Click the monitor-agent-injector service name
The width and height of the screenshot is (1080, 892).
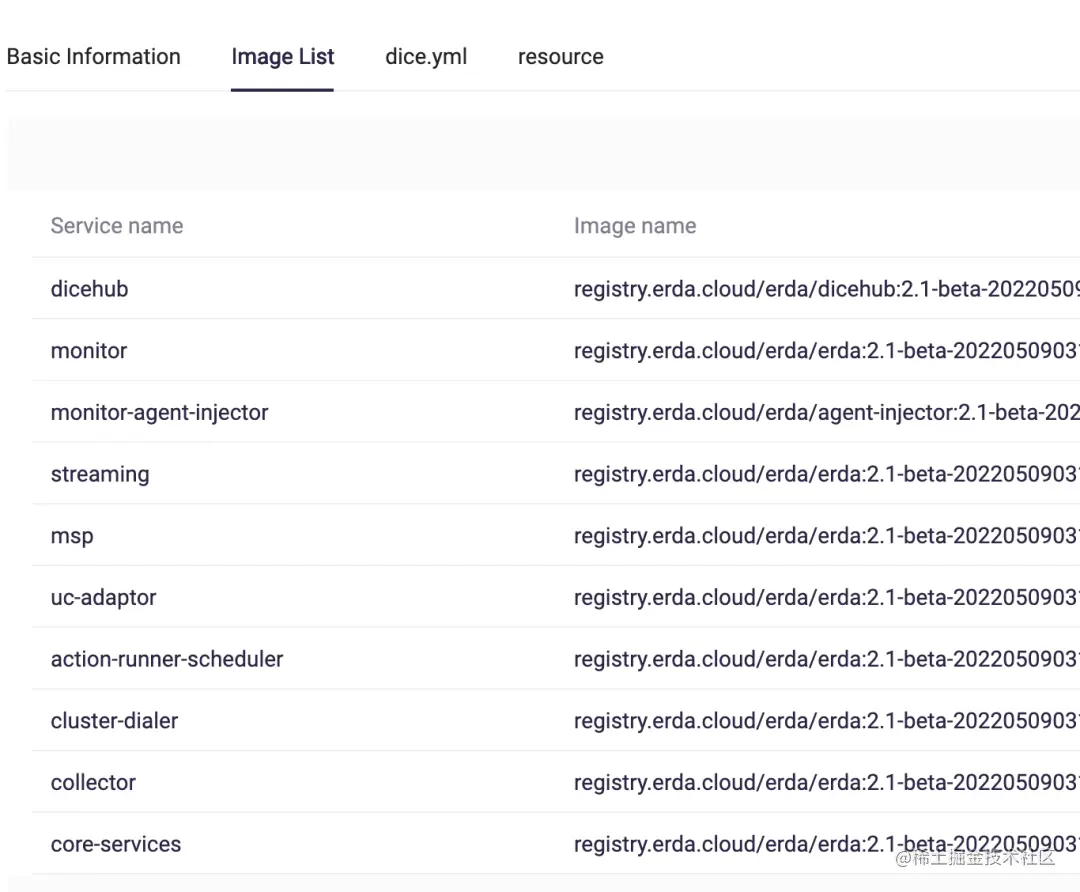point(160,413)
